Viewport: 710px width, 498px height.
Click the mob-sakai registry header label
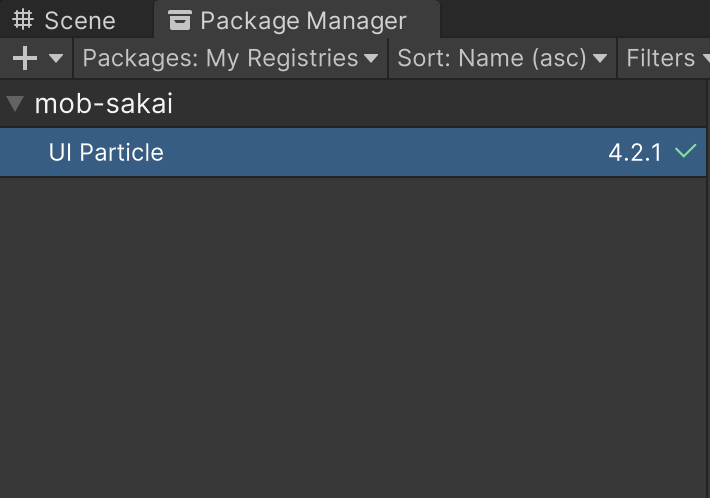104,104
